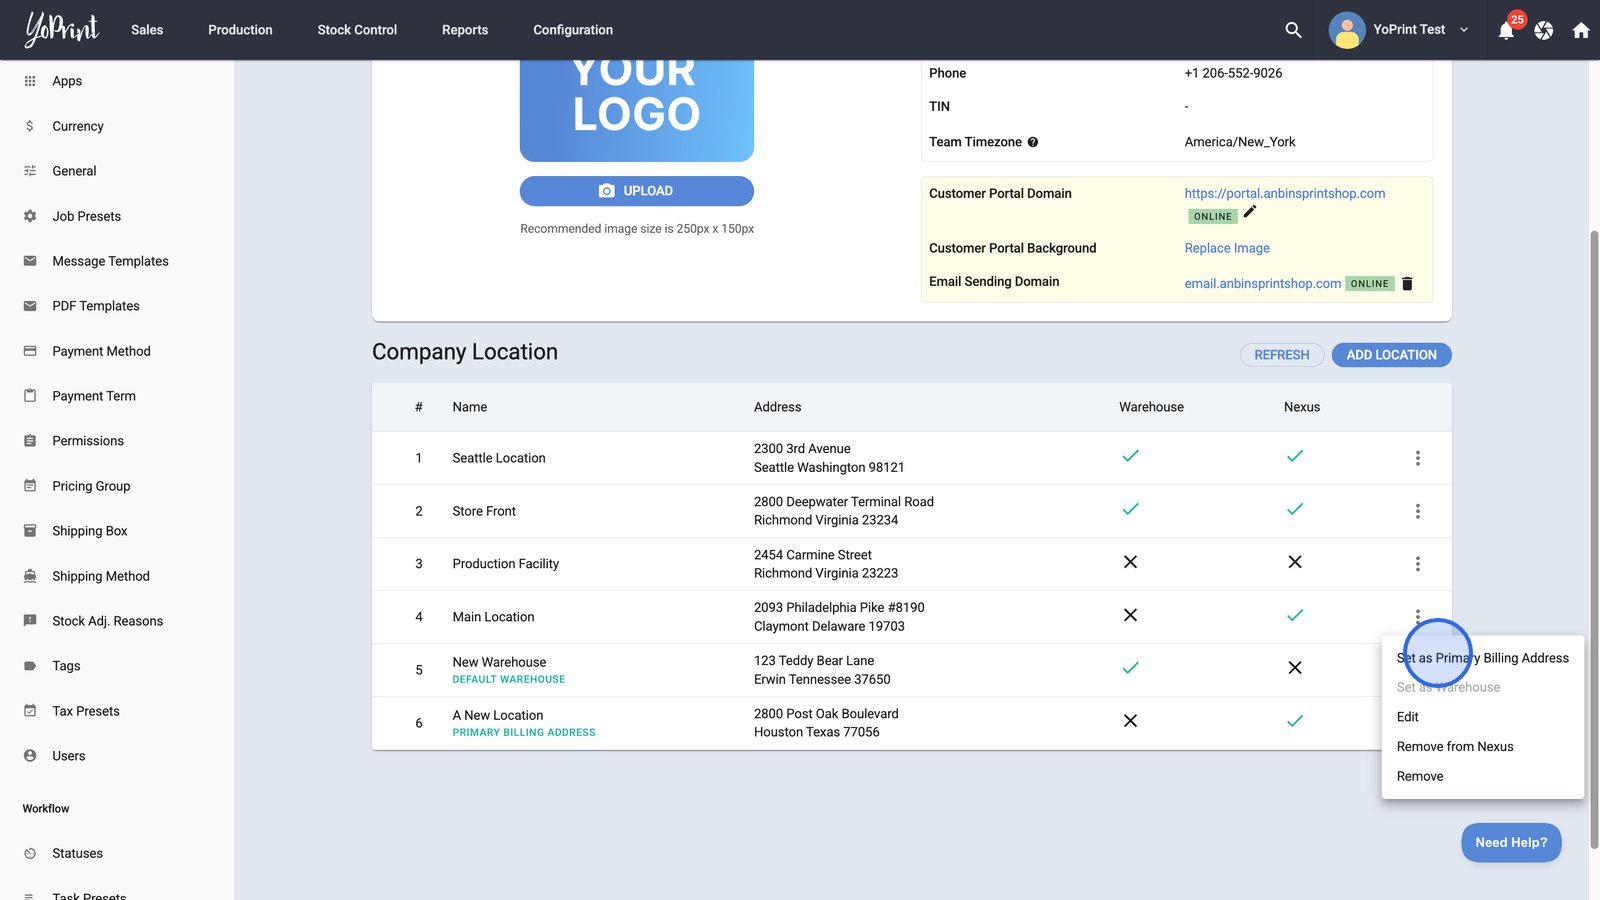Open three-dot menu for Seattle Location

coord(1417,458)
